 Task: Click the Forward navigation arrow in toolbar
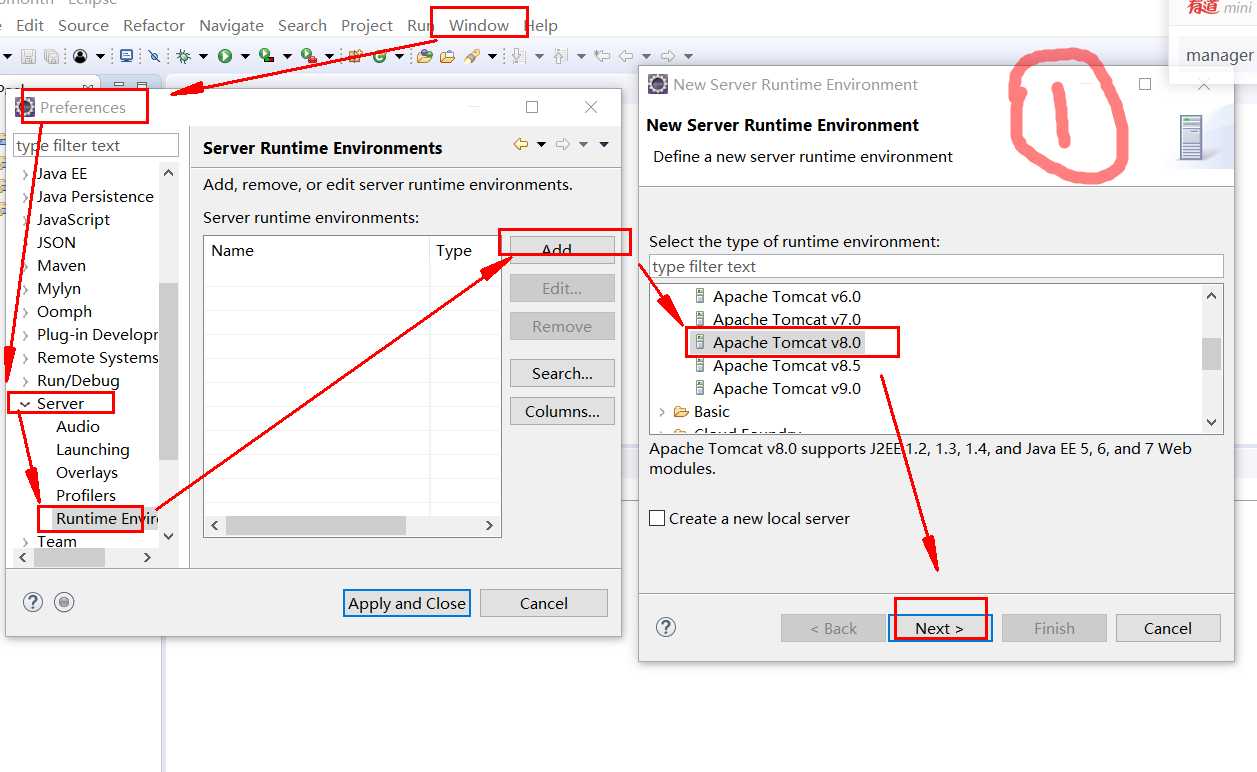(x=667, y=56)
